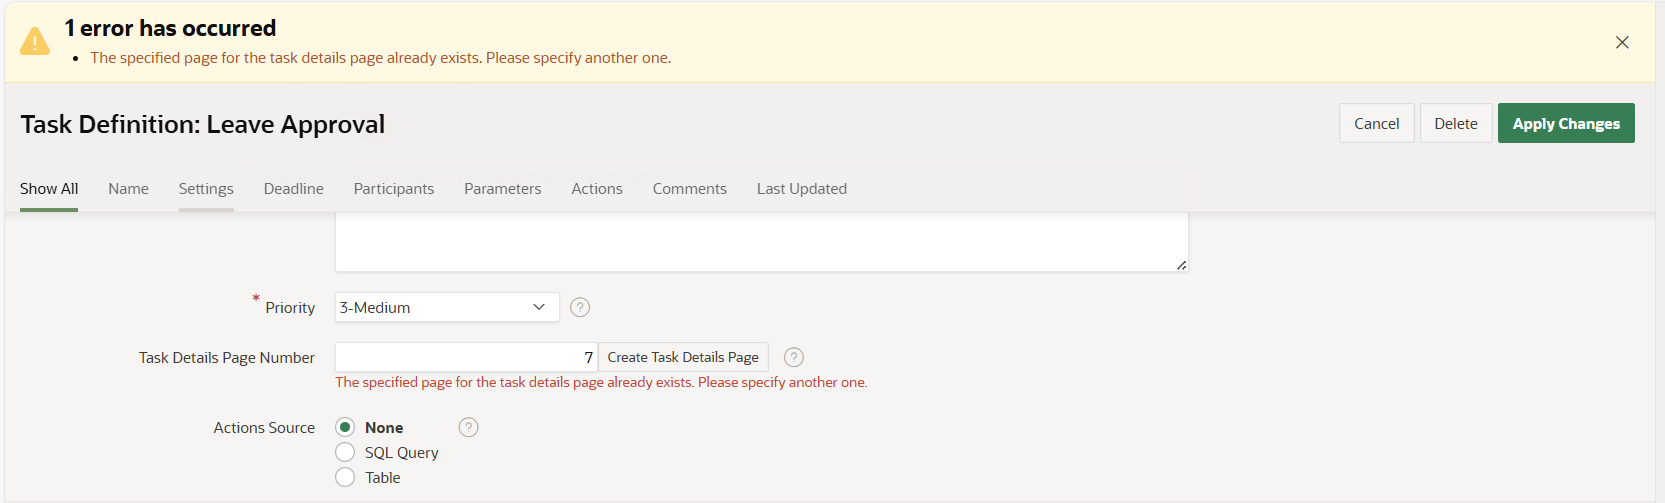
Task: Go to the Parameters tab
Action: (x=502, y=189)
